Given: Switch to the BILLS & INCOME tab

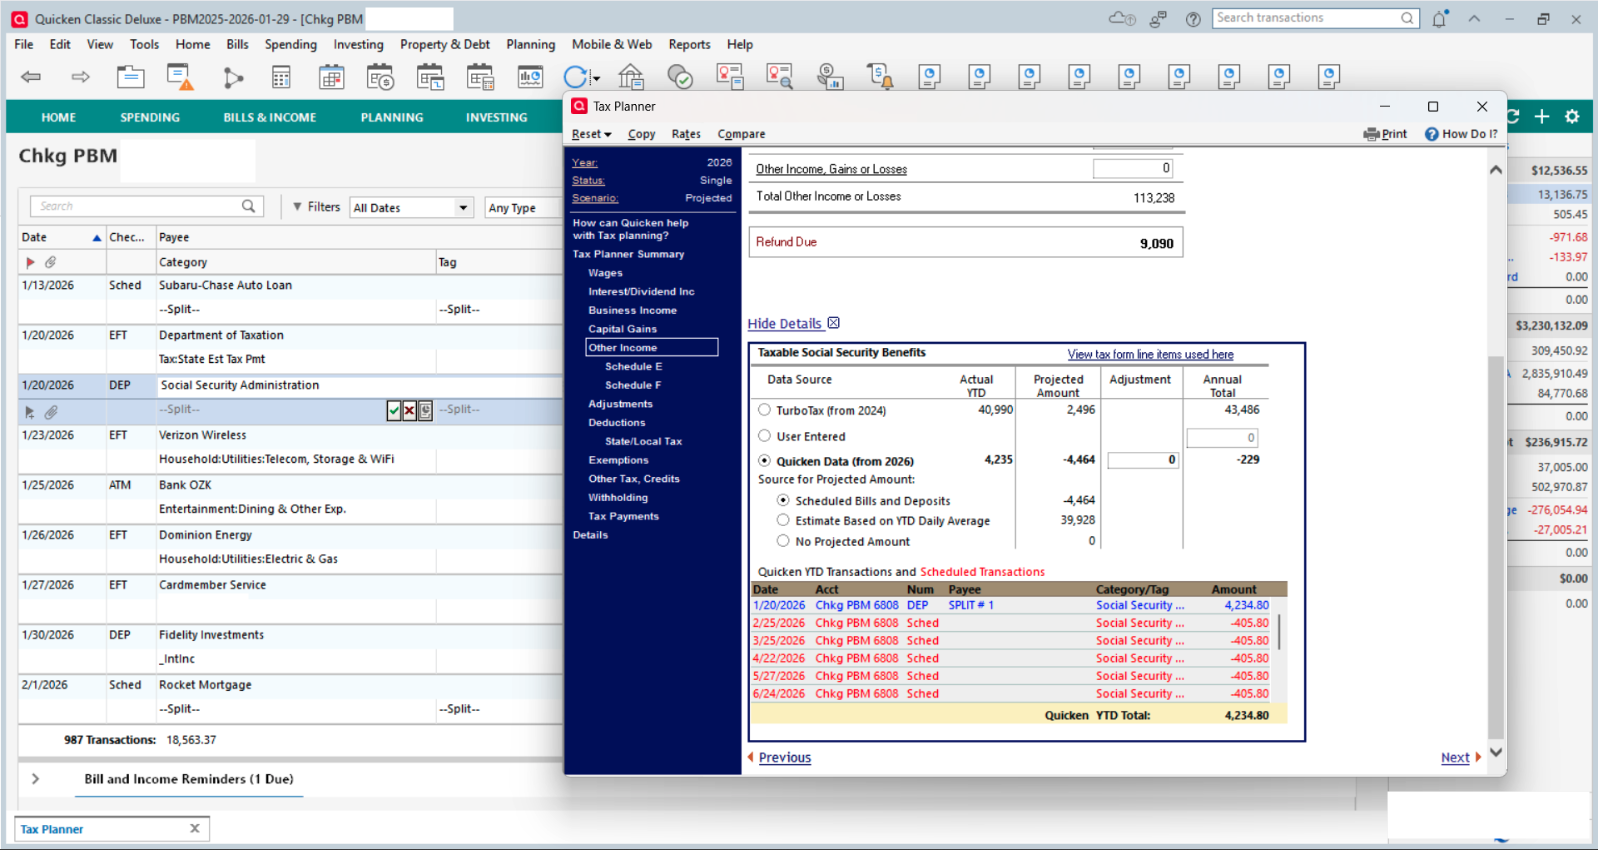Looking at the screenshot, I should (x=269, y=117).
